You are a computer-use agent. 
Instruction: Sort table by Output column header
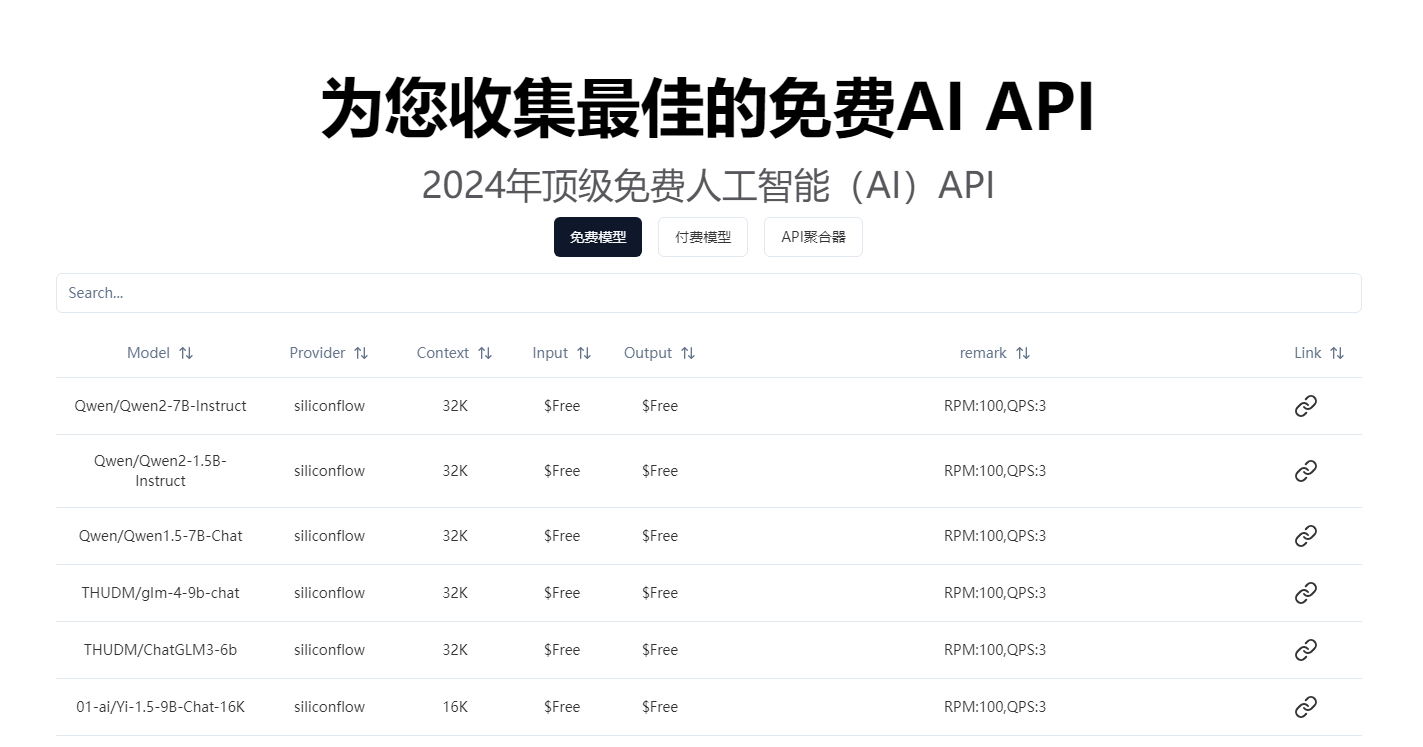[660, 353]
